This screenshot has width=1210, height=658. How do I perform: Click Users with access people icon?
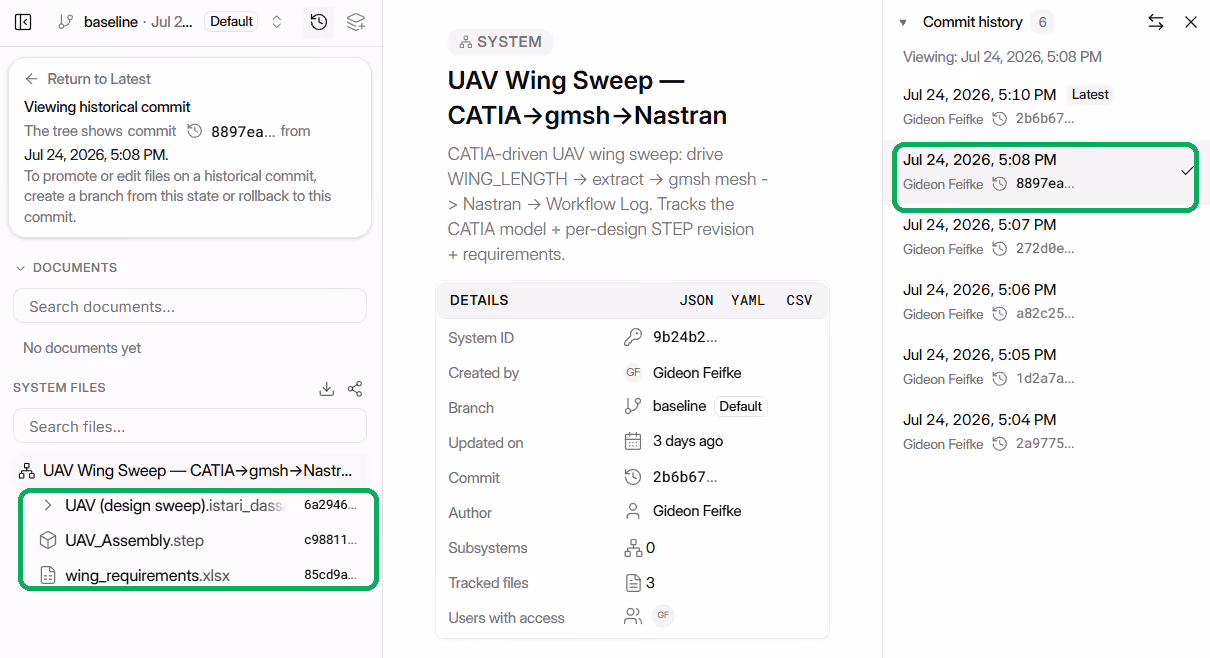click(633, 617)
